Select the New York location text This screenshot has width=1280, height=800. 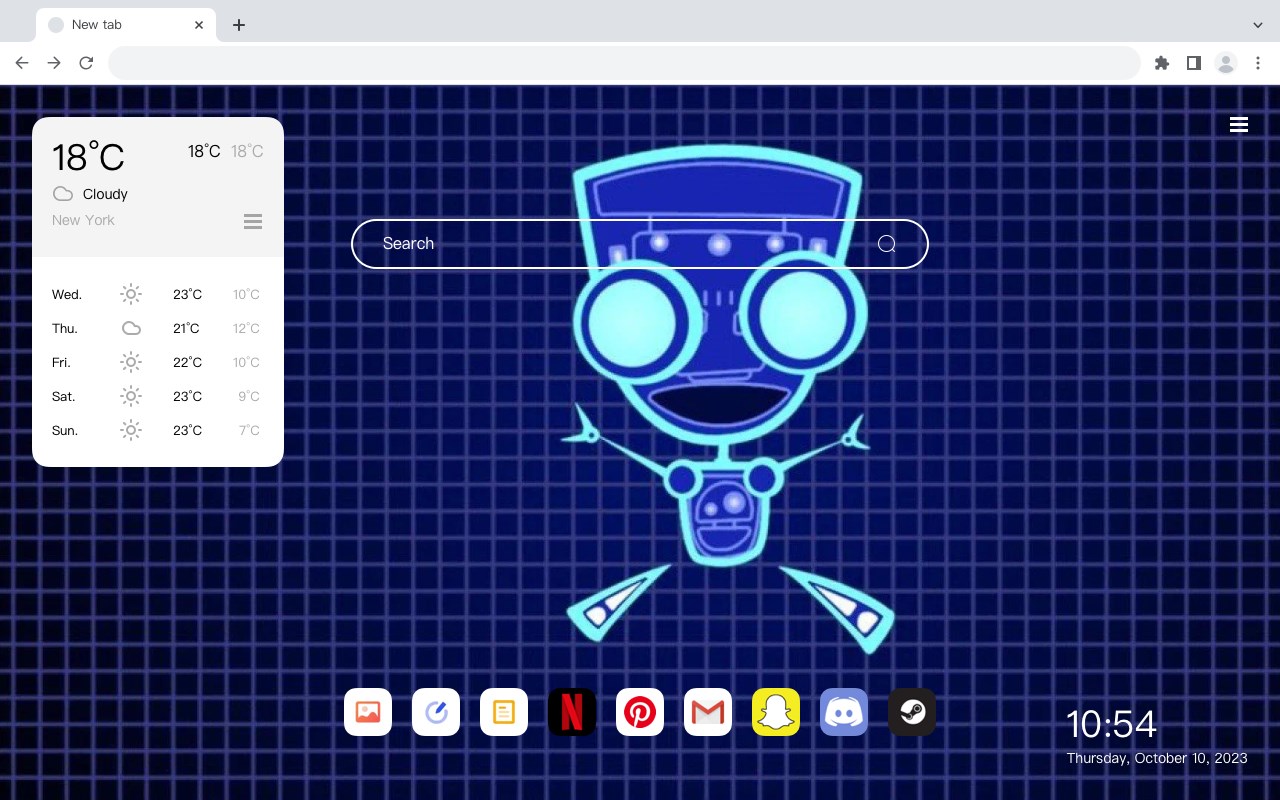tap(83, 220)
